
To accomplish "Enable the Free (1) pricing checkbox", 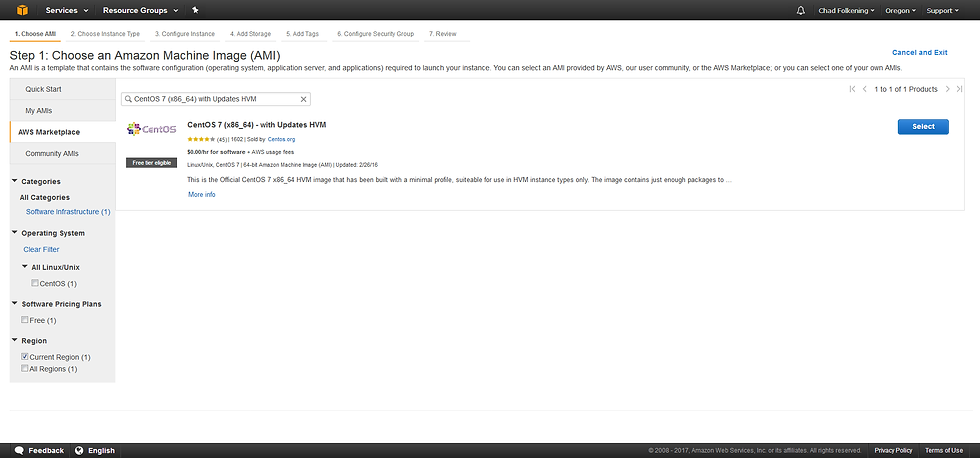I will coord(25,320).
